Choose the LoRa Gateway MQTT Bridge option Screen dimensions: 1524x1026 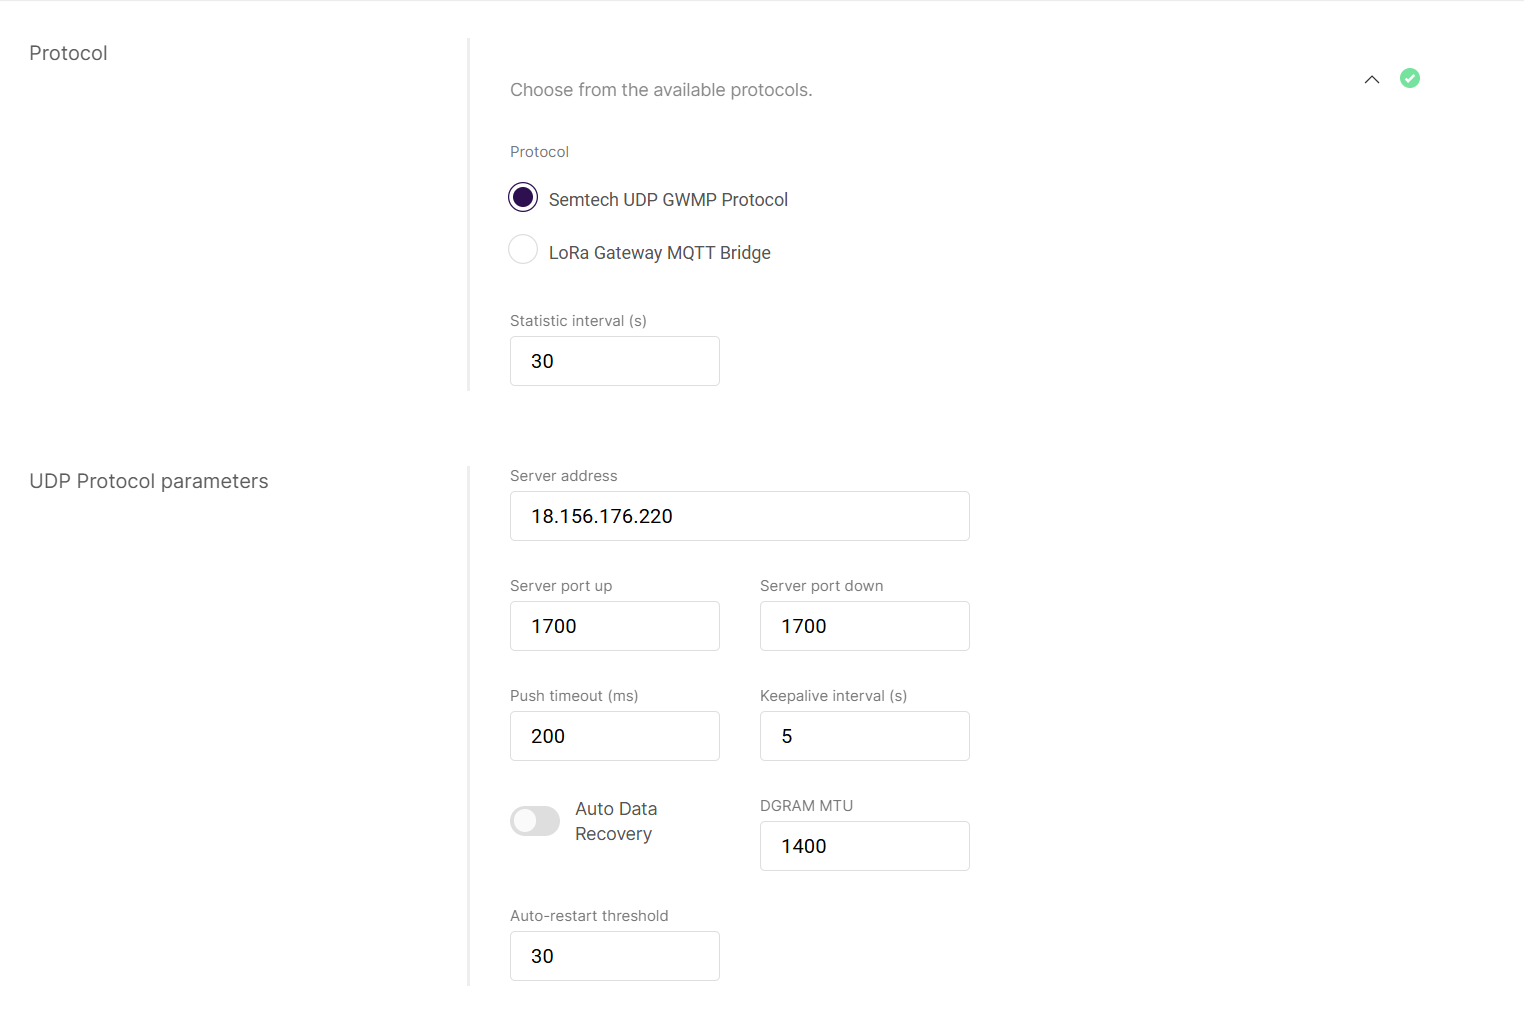(523, 249)
